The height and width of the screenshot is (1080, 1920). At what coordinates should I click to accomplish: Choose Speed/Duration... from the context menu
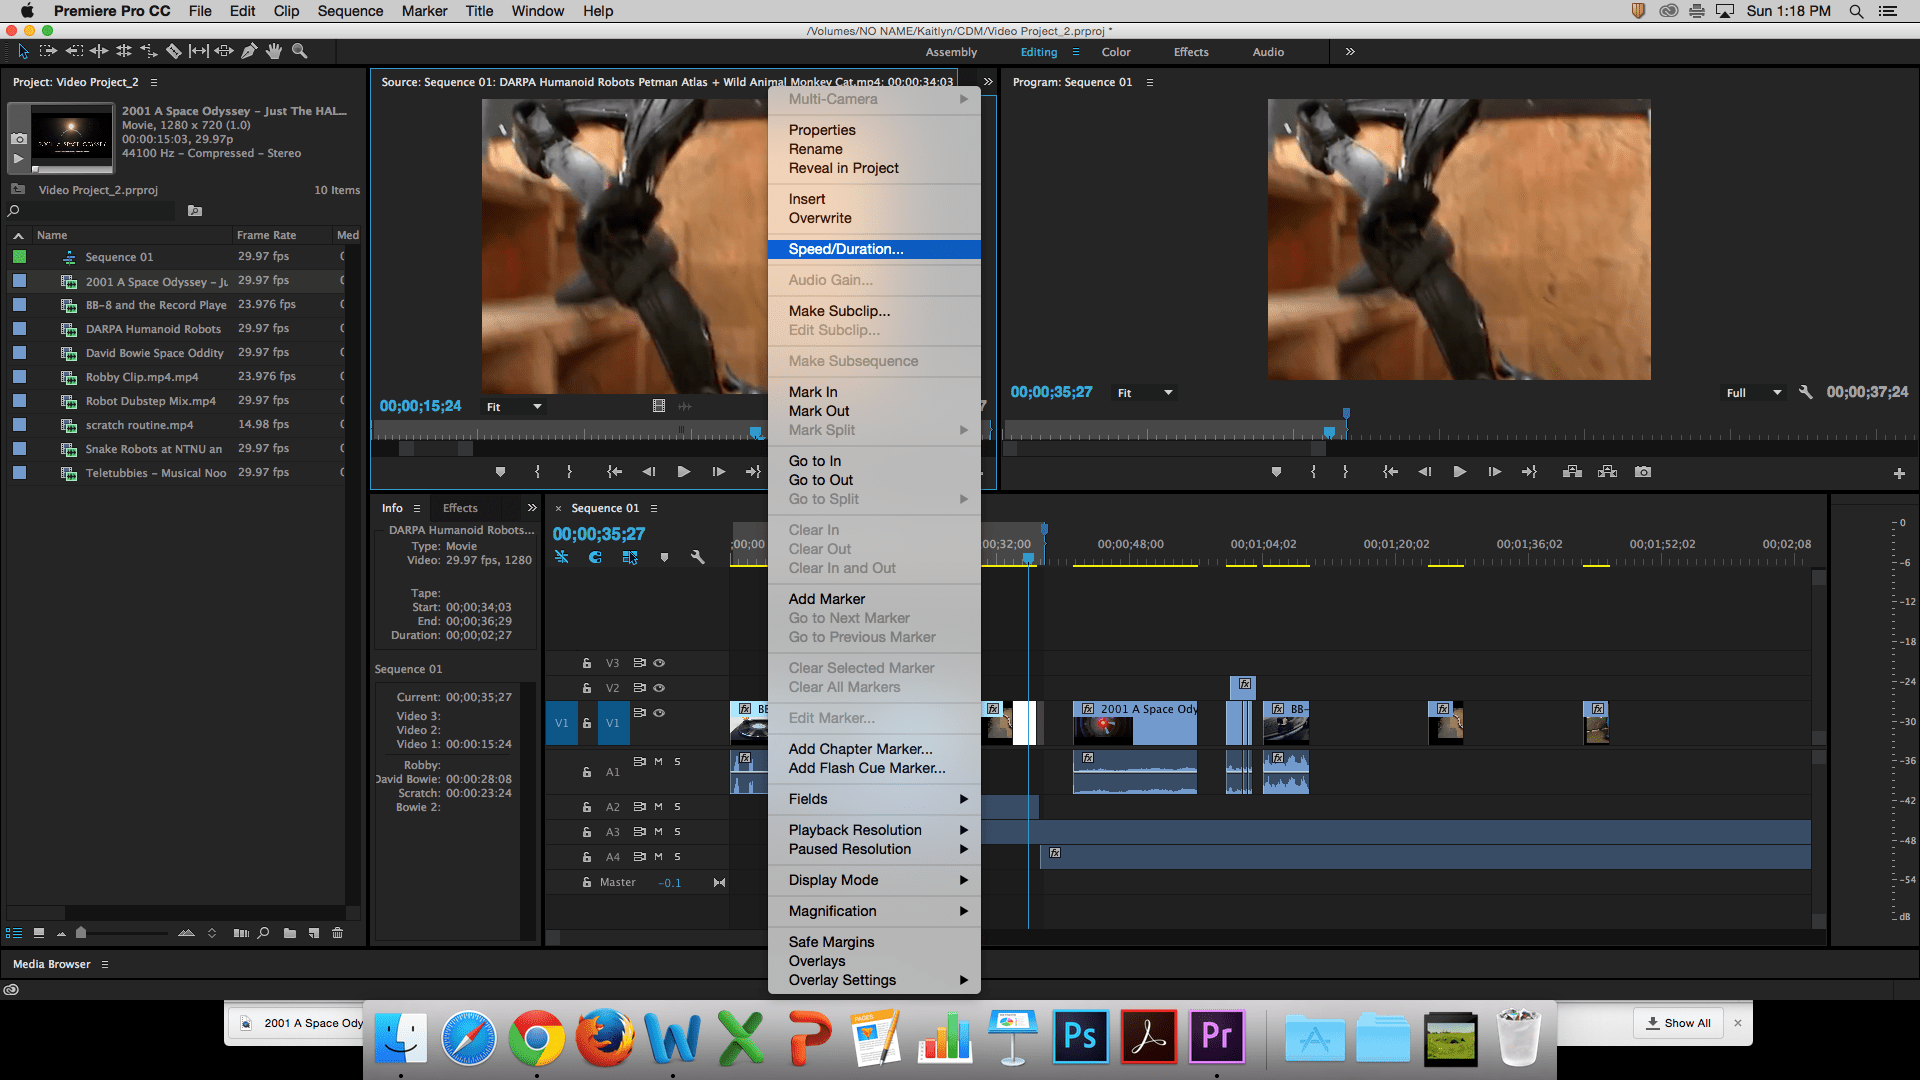tap(845, 249)
